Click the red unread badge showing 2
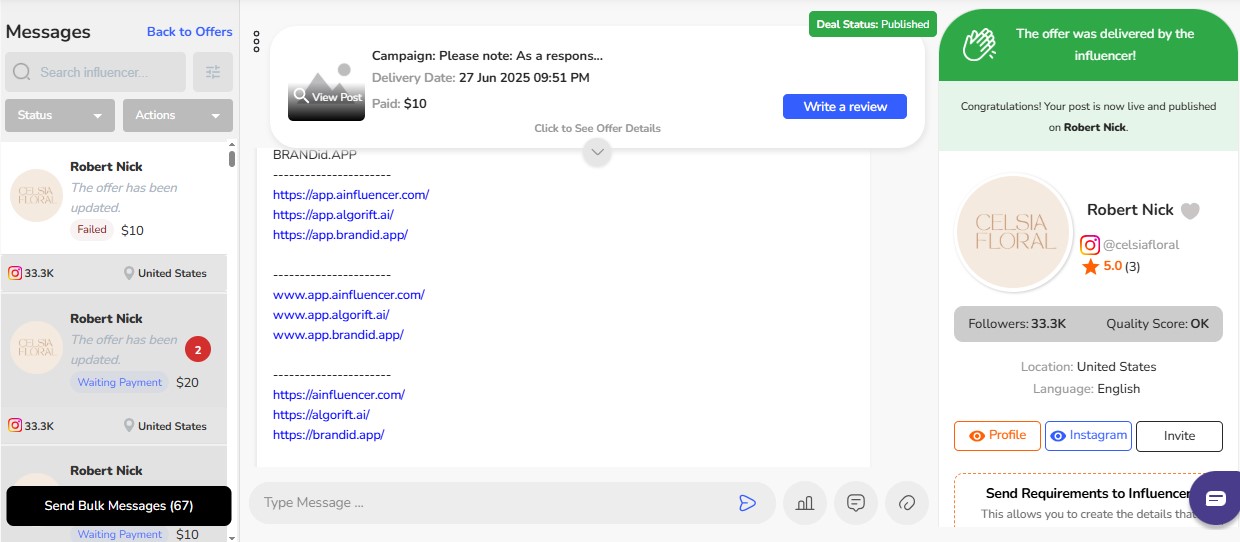Screen dimensions: 1240x542 198,350
